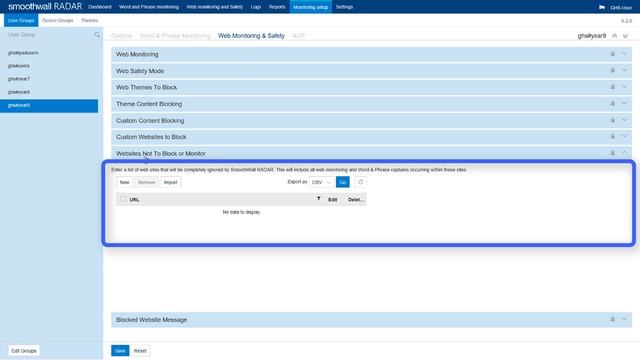Click the lock icon on the Custom Content Blocking row
This screenshot has width=640, height=360.
click(x=612, y=120)
